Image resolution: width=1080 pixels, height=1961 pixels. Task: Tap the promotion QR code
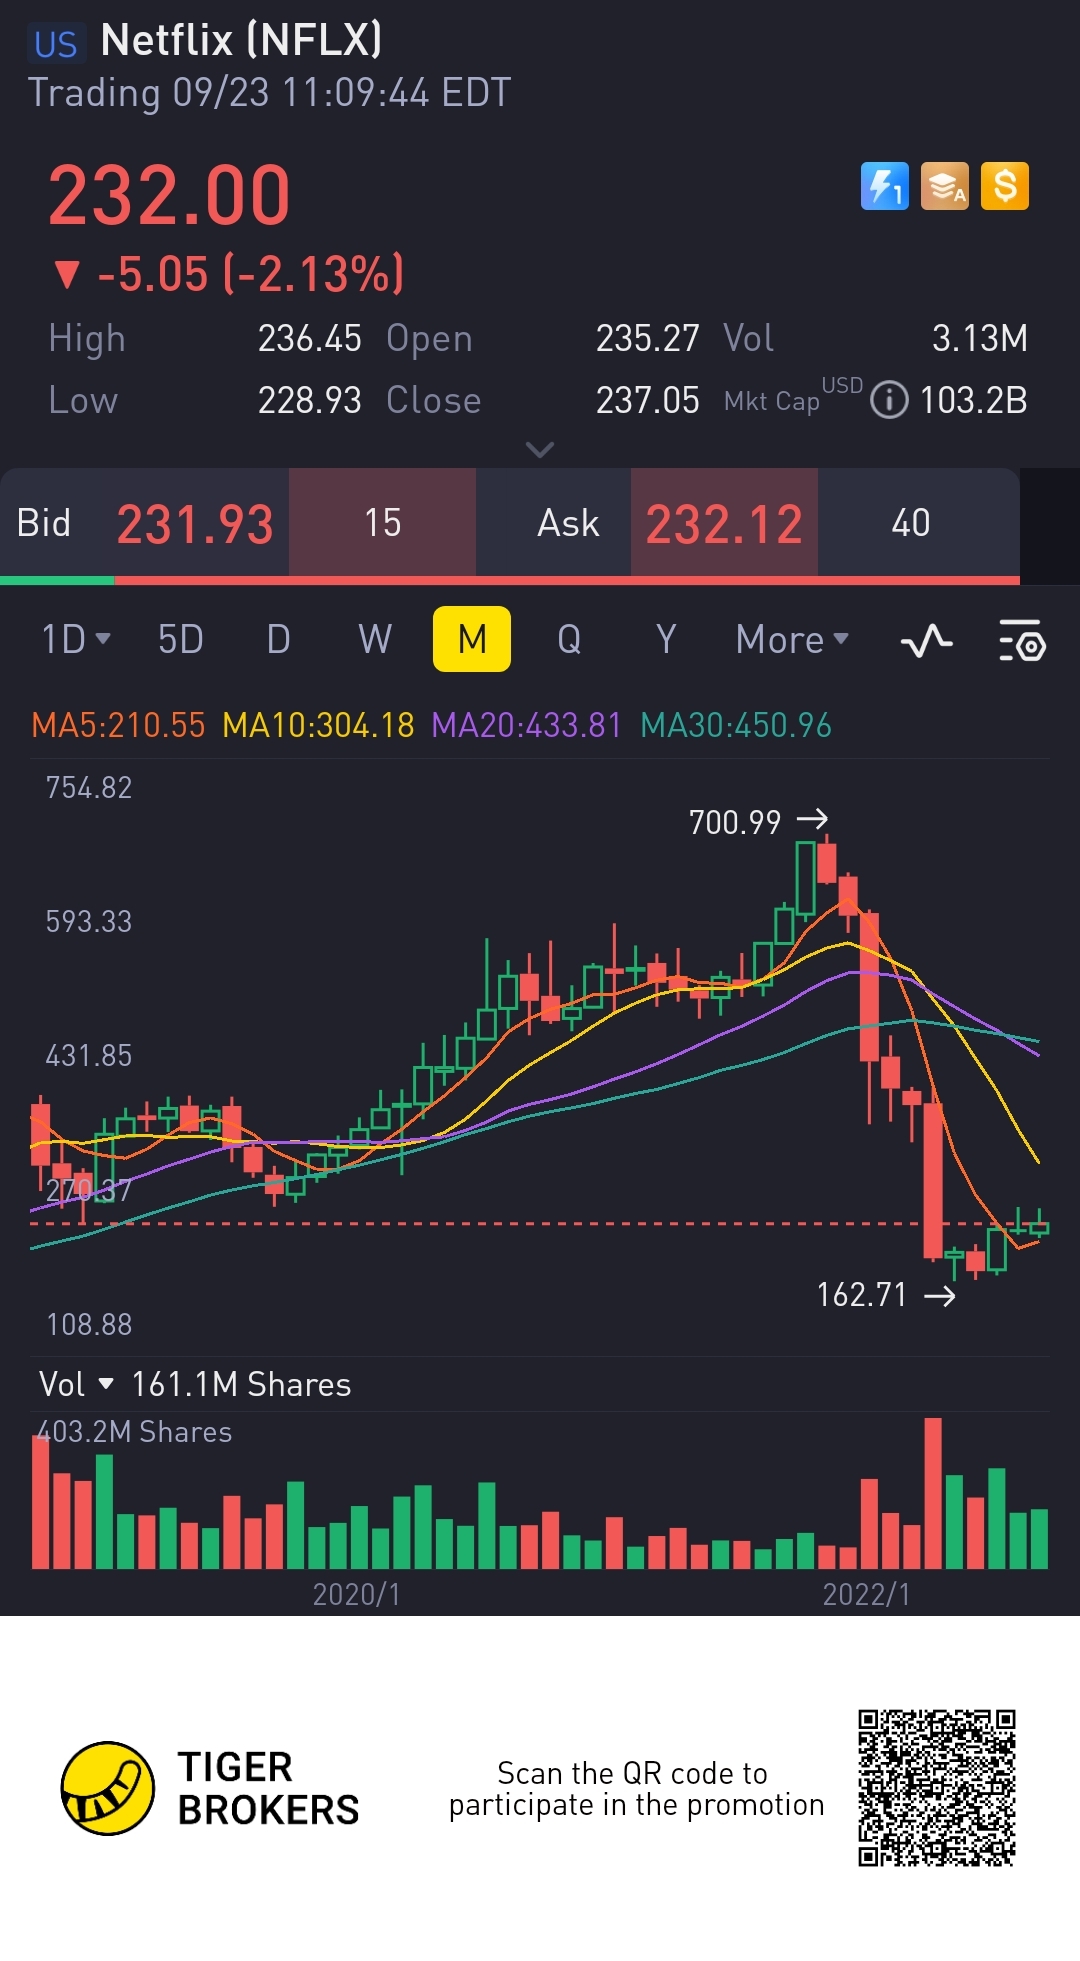(937, 1788)
